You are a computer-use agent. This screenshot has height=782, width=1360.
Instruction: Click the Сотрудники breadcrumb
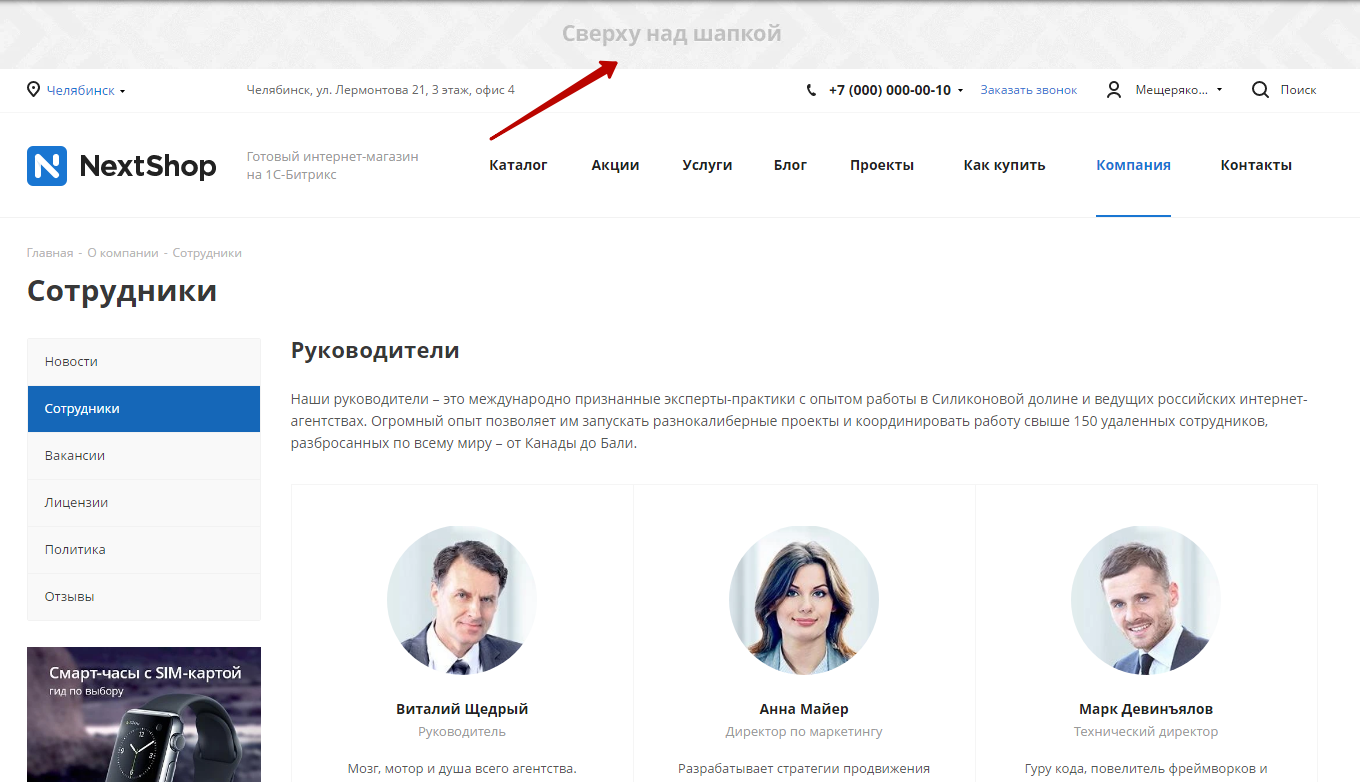[207, 253]
